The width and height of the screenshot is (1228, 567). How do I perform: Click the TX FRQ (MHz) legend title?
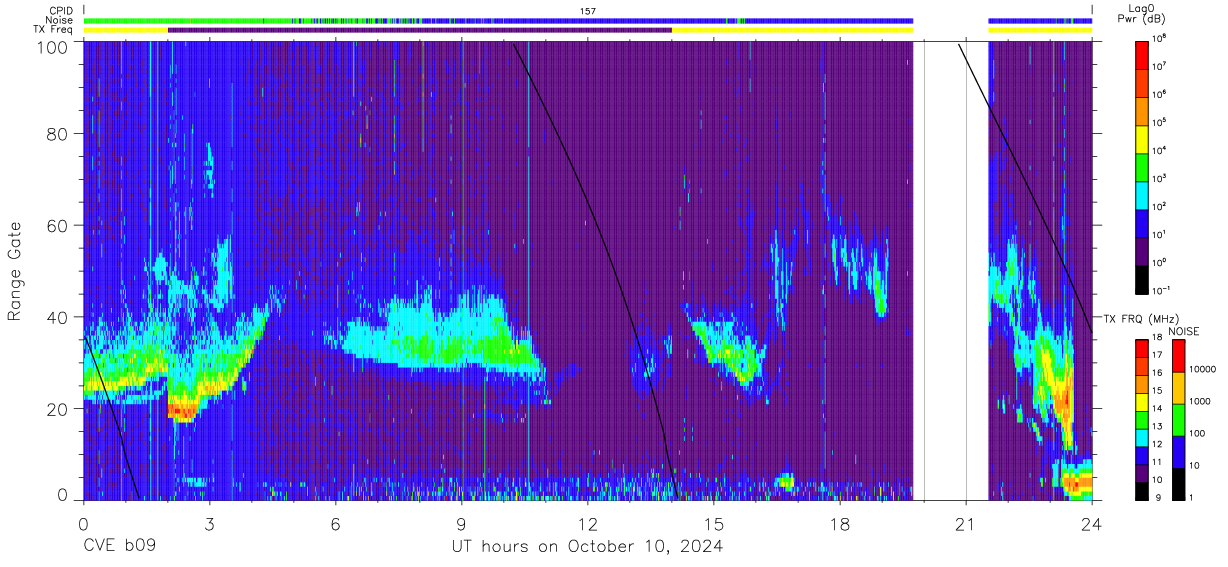tap(1140, 318)
